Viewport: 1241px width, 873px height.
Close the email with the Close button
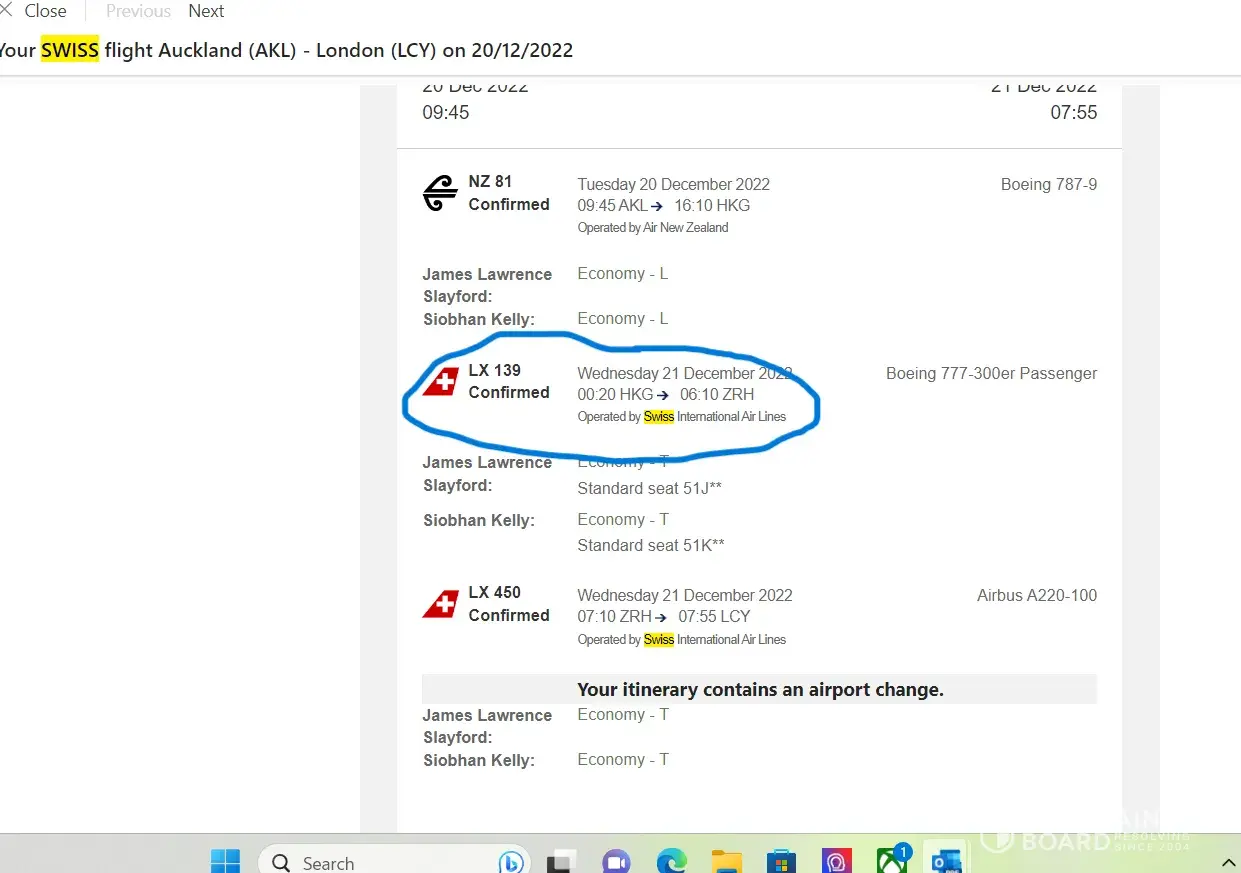click(x=34, y=11)
